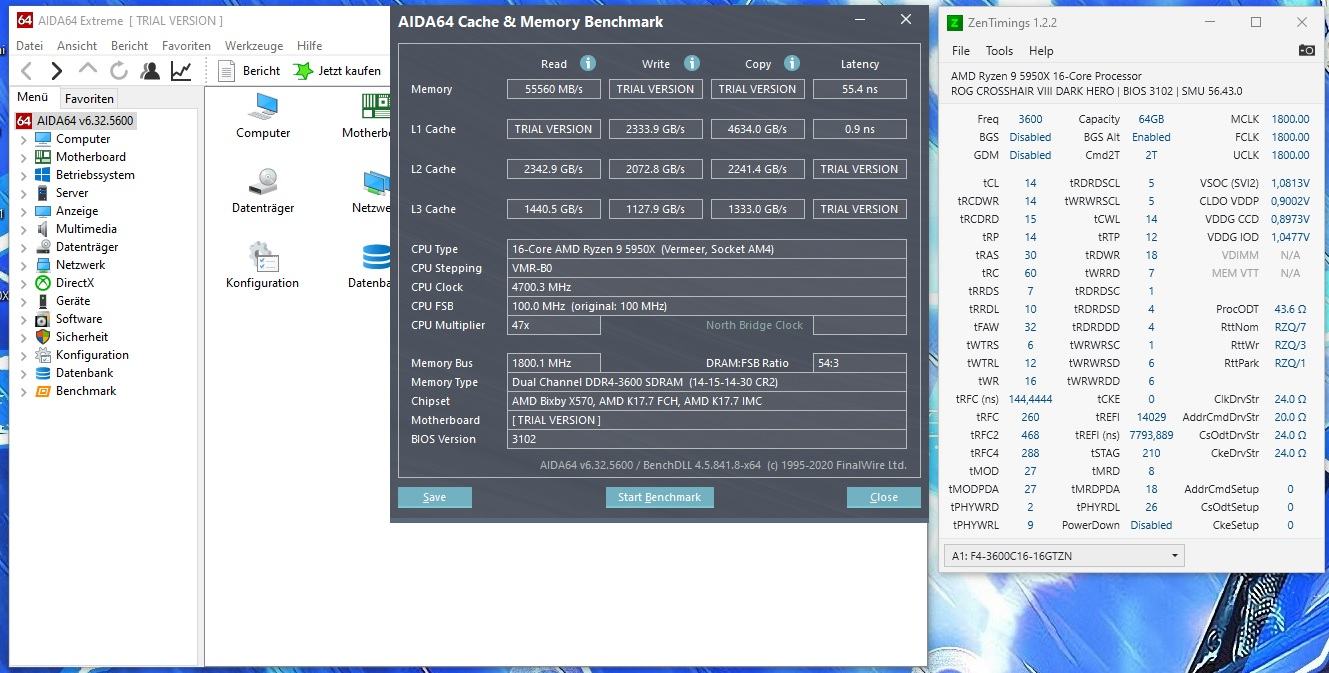Expand the Benchmark tree node
This screenshot has height=673, width=1329.
coord(24,392)
